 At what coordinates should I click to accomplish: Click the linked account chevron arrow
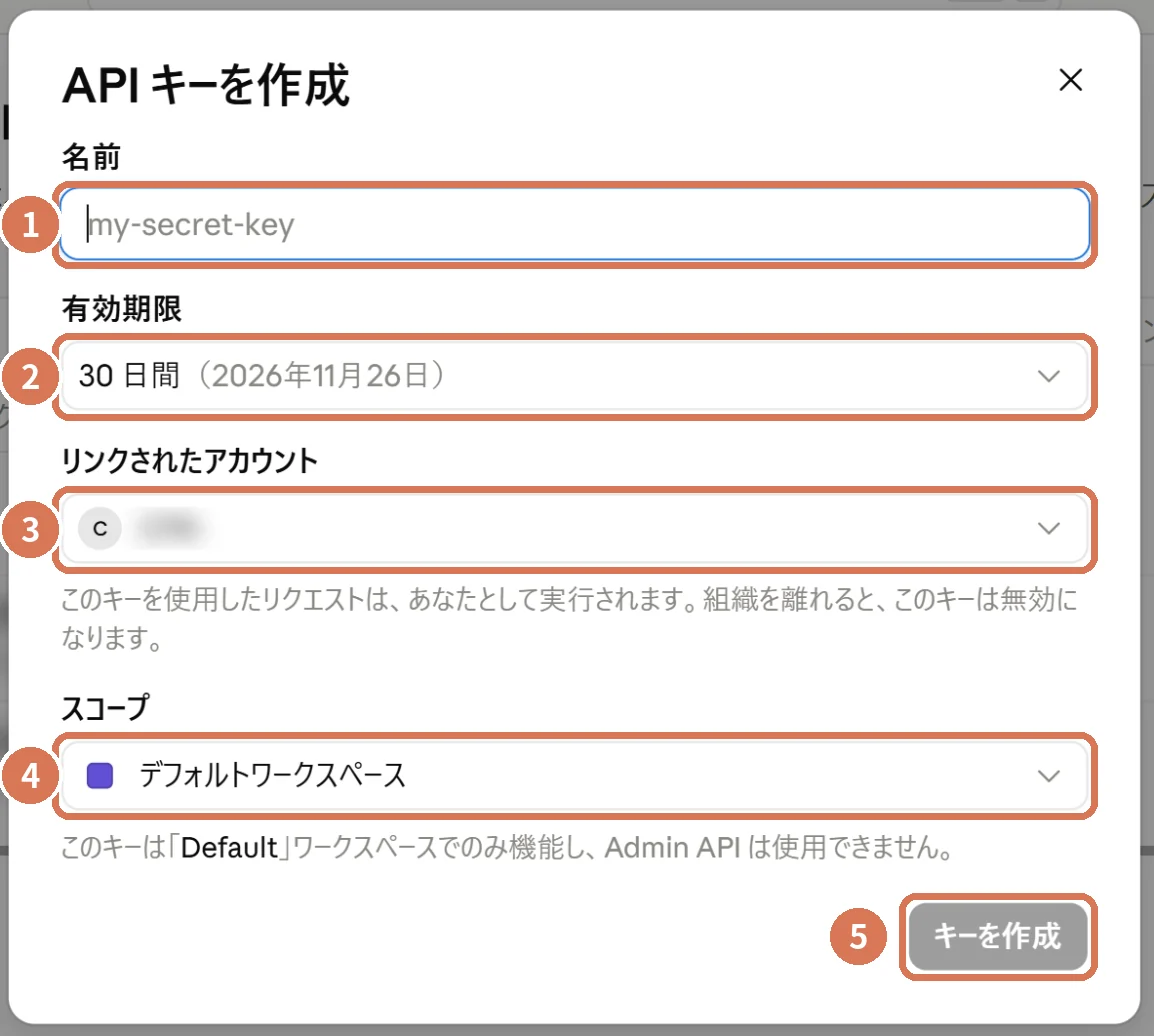[1048, 528]
